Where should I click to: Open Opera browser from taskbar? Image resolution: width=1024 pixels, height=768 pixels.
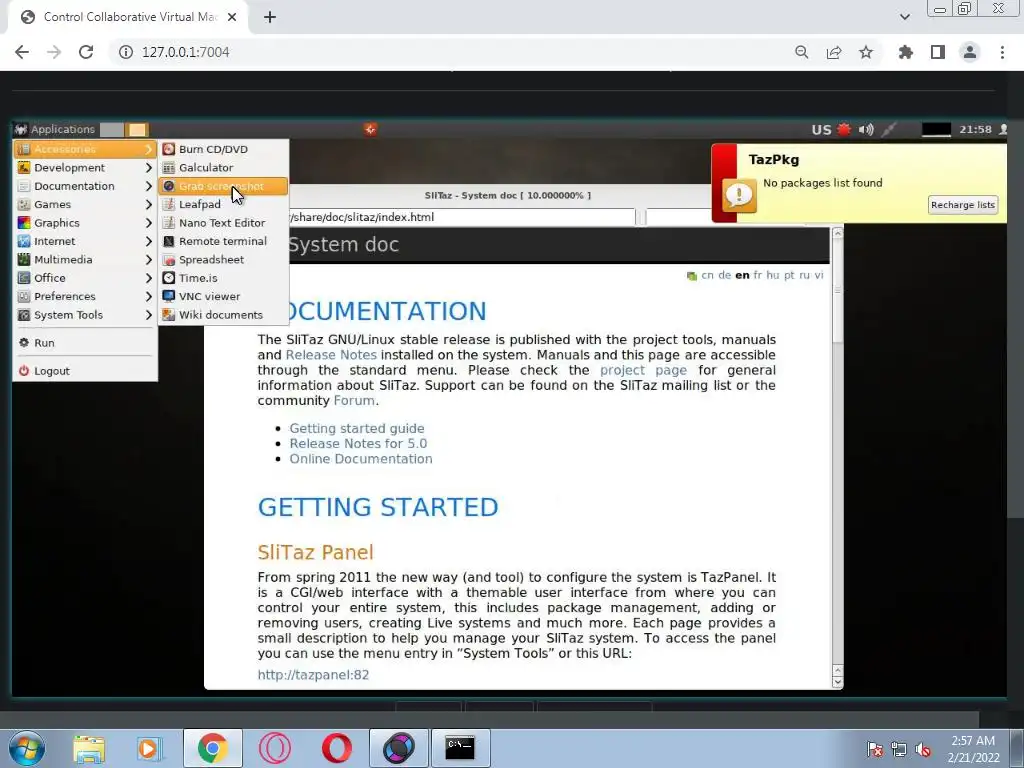(337, 748)
